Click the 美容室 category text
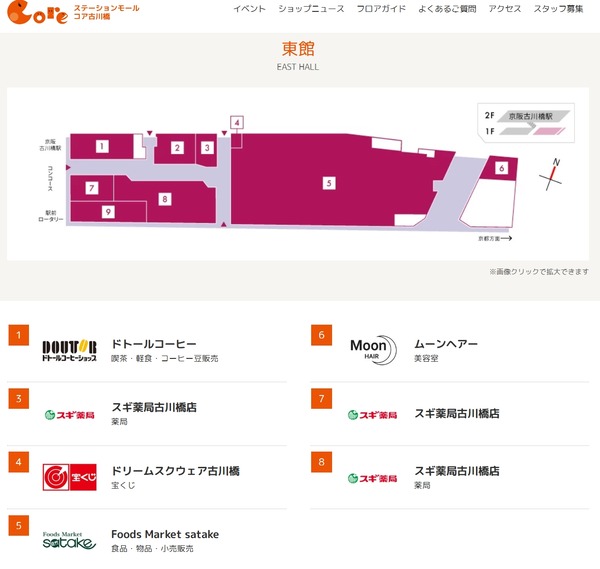This screenshot has width=600, height=569. pyautogui.click(x=426, y=359)
